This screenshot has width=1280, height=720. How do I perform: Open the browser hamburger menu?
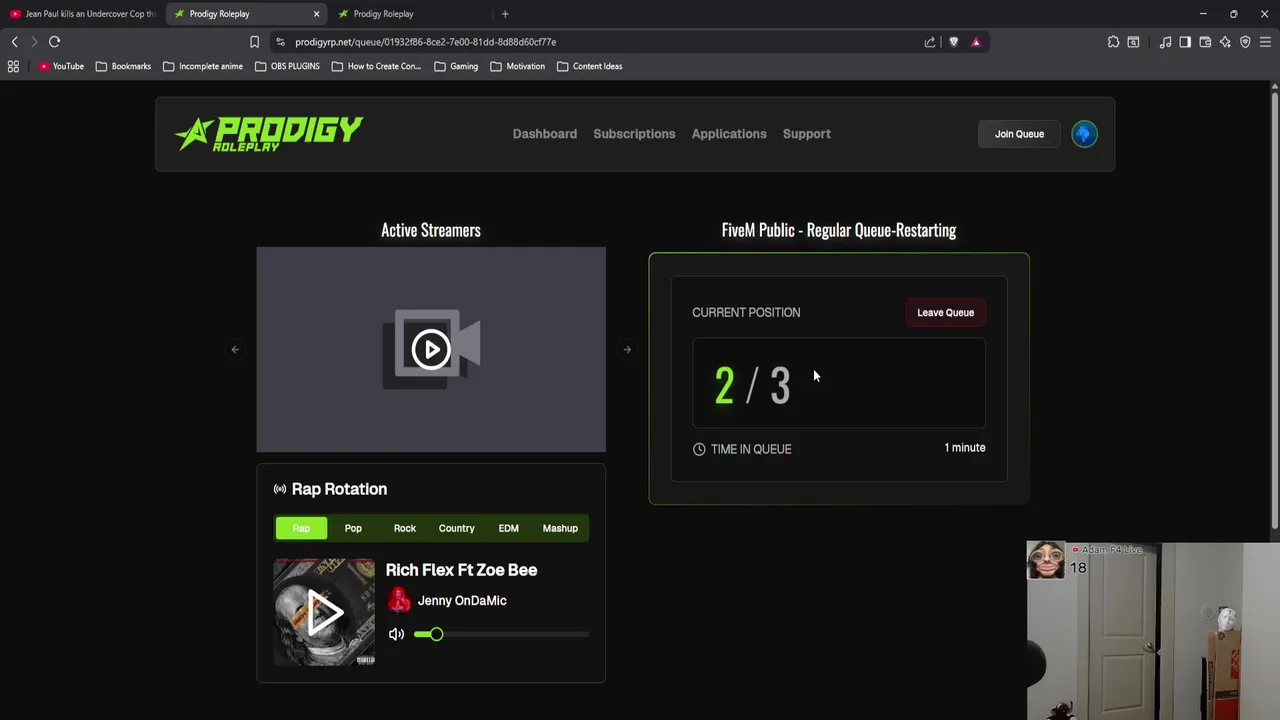point(1265,42)
